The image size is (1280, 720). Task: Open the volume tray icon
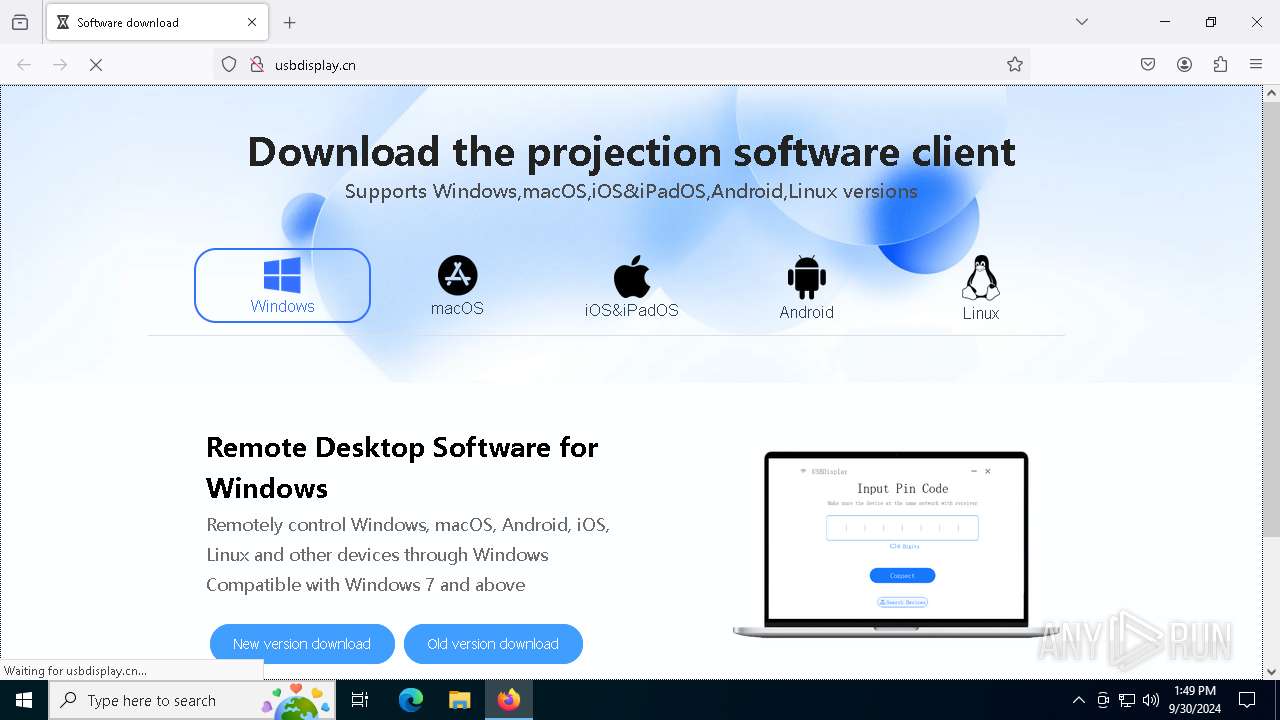coord(1151,700)
